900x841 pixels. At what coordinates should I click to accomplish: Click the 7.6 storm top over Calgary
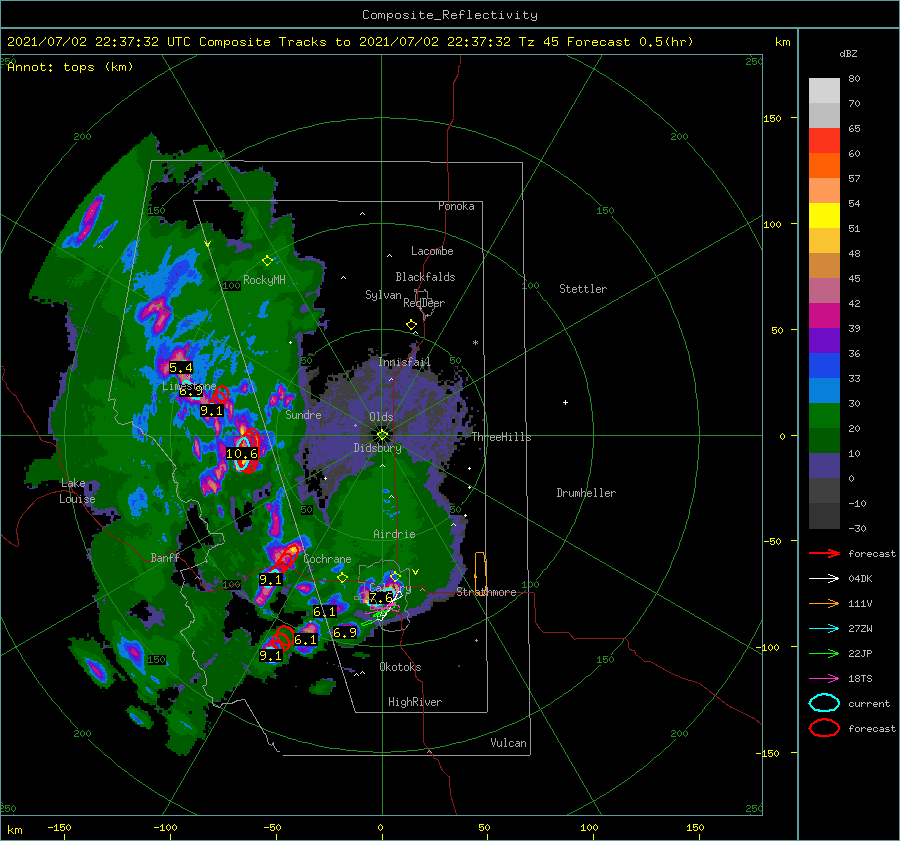[x=381, y=598]
